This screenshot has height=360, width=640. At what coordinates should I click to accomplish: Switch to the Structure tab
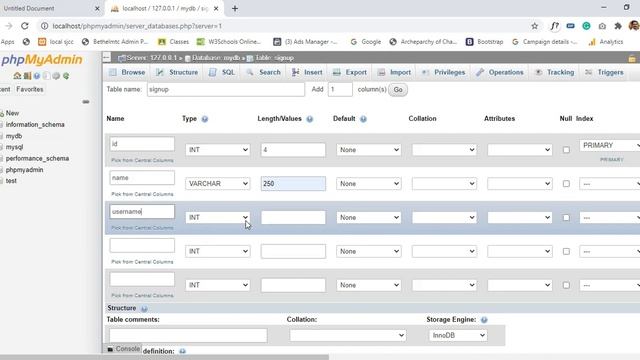coord(177,72)
